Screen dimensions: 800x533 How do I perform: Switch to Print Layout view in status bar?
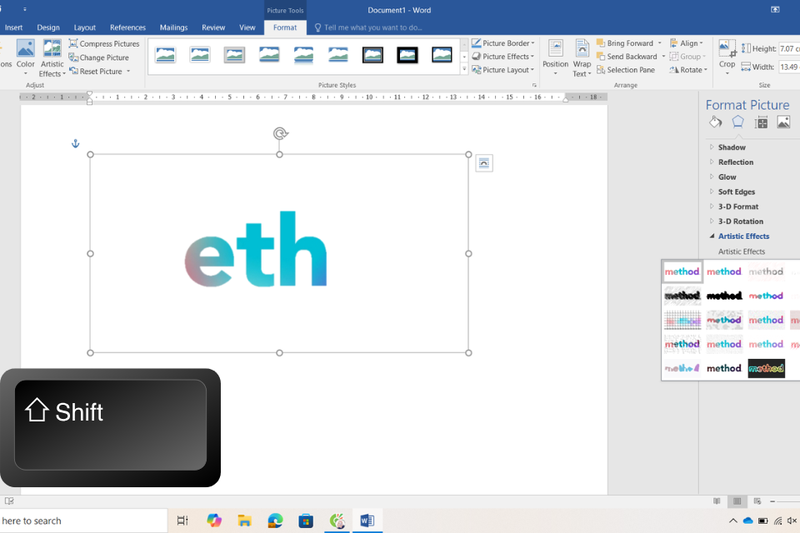[x=737, y=501]
